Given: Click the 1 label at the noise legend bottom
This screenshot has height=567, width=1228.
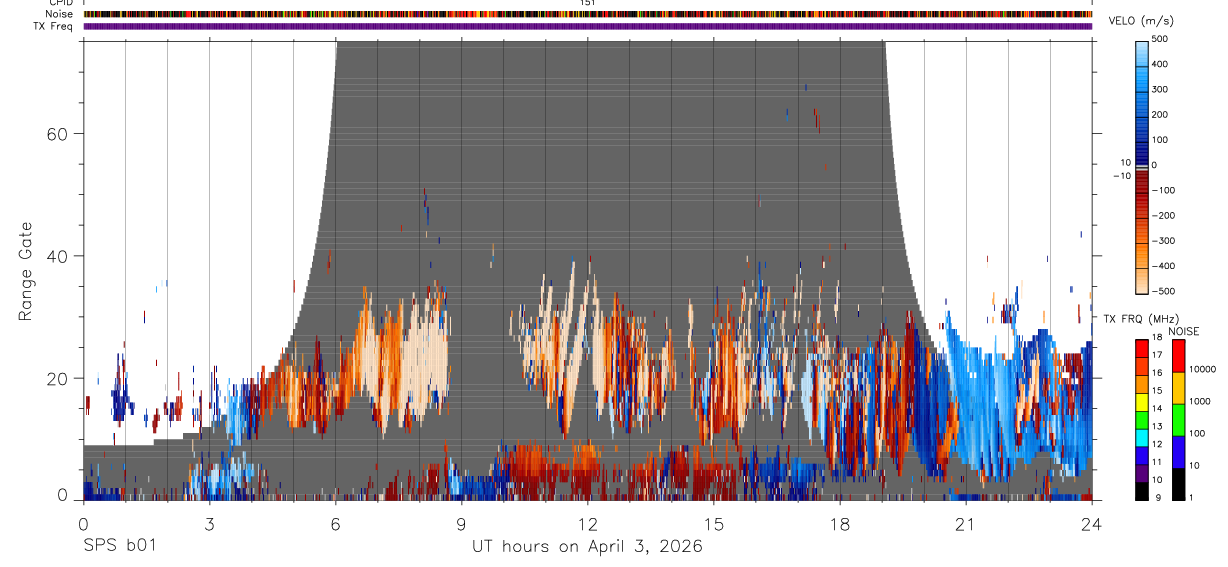Looking at the screenshot, I should click(1193, 497).
